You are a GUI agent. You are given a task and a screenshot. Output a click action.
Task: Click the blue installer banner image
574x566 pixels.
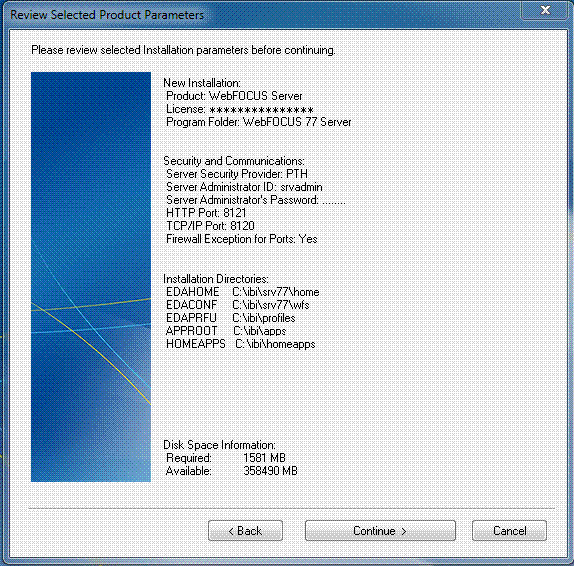pyautogui.click(x=91, y=277)
